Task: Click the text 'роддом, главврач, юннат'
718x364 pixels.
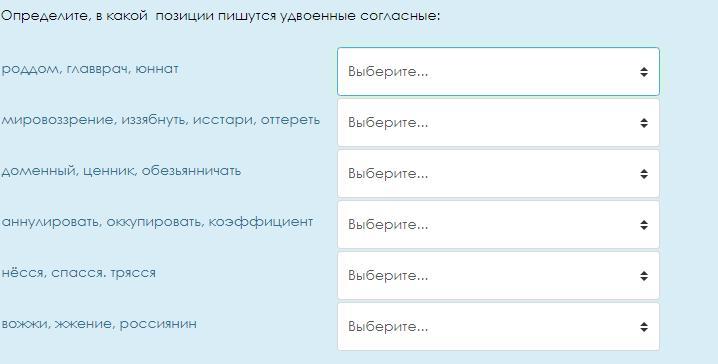Action: 90,69
